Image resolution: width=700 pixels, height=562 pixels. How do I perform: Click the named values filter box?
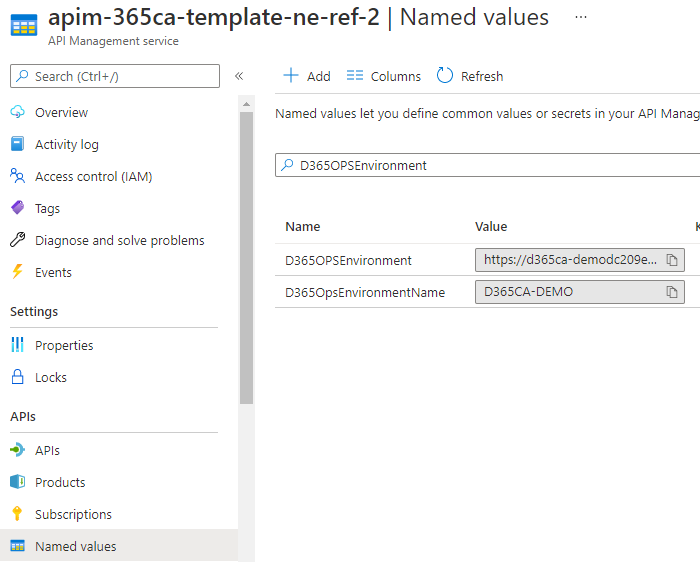pyautogui.click(x=488, y=165)
